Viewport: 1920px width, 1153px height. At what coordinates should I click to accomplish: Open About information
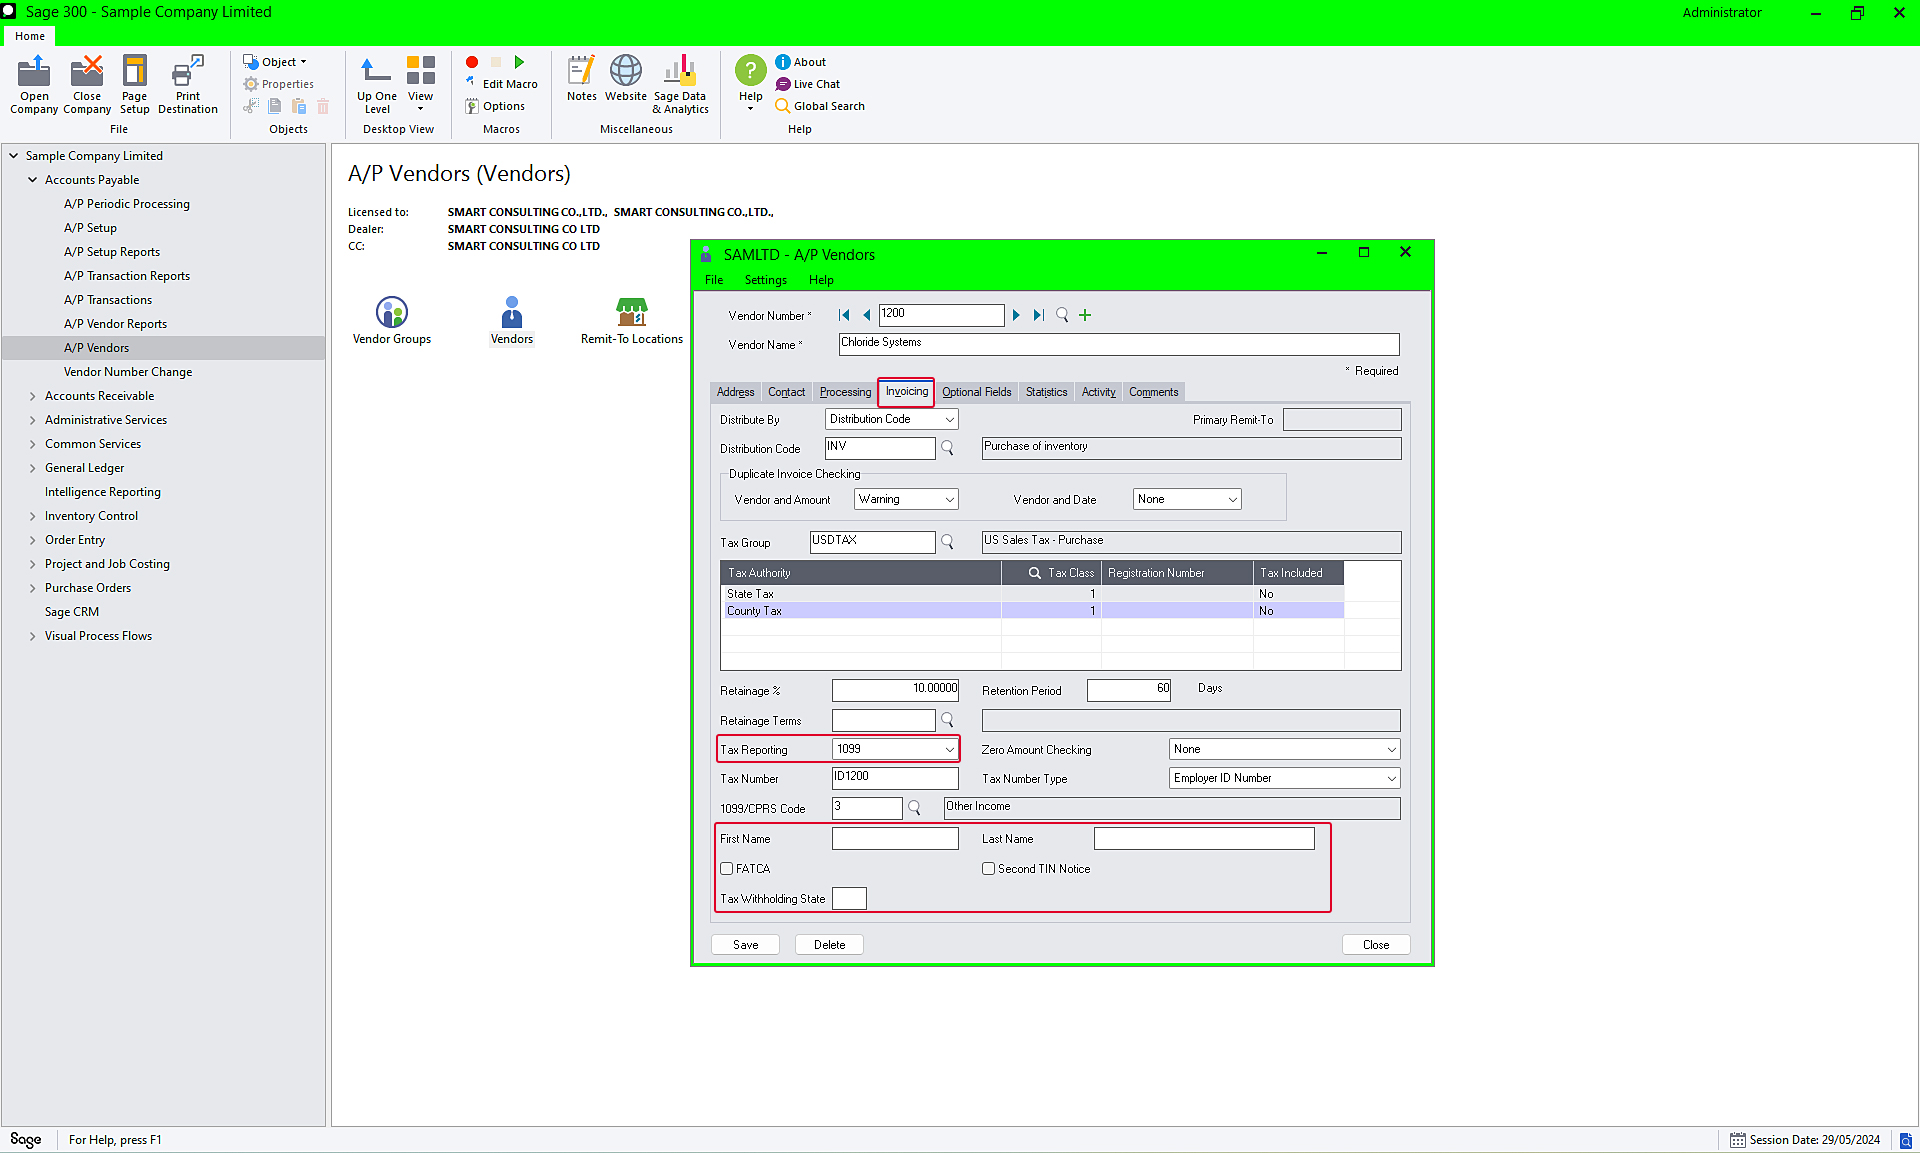801,62
